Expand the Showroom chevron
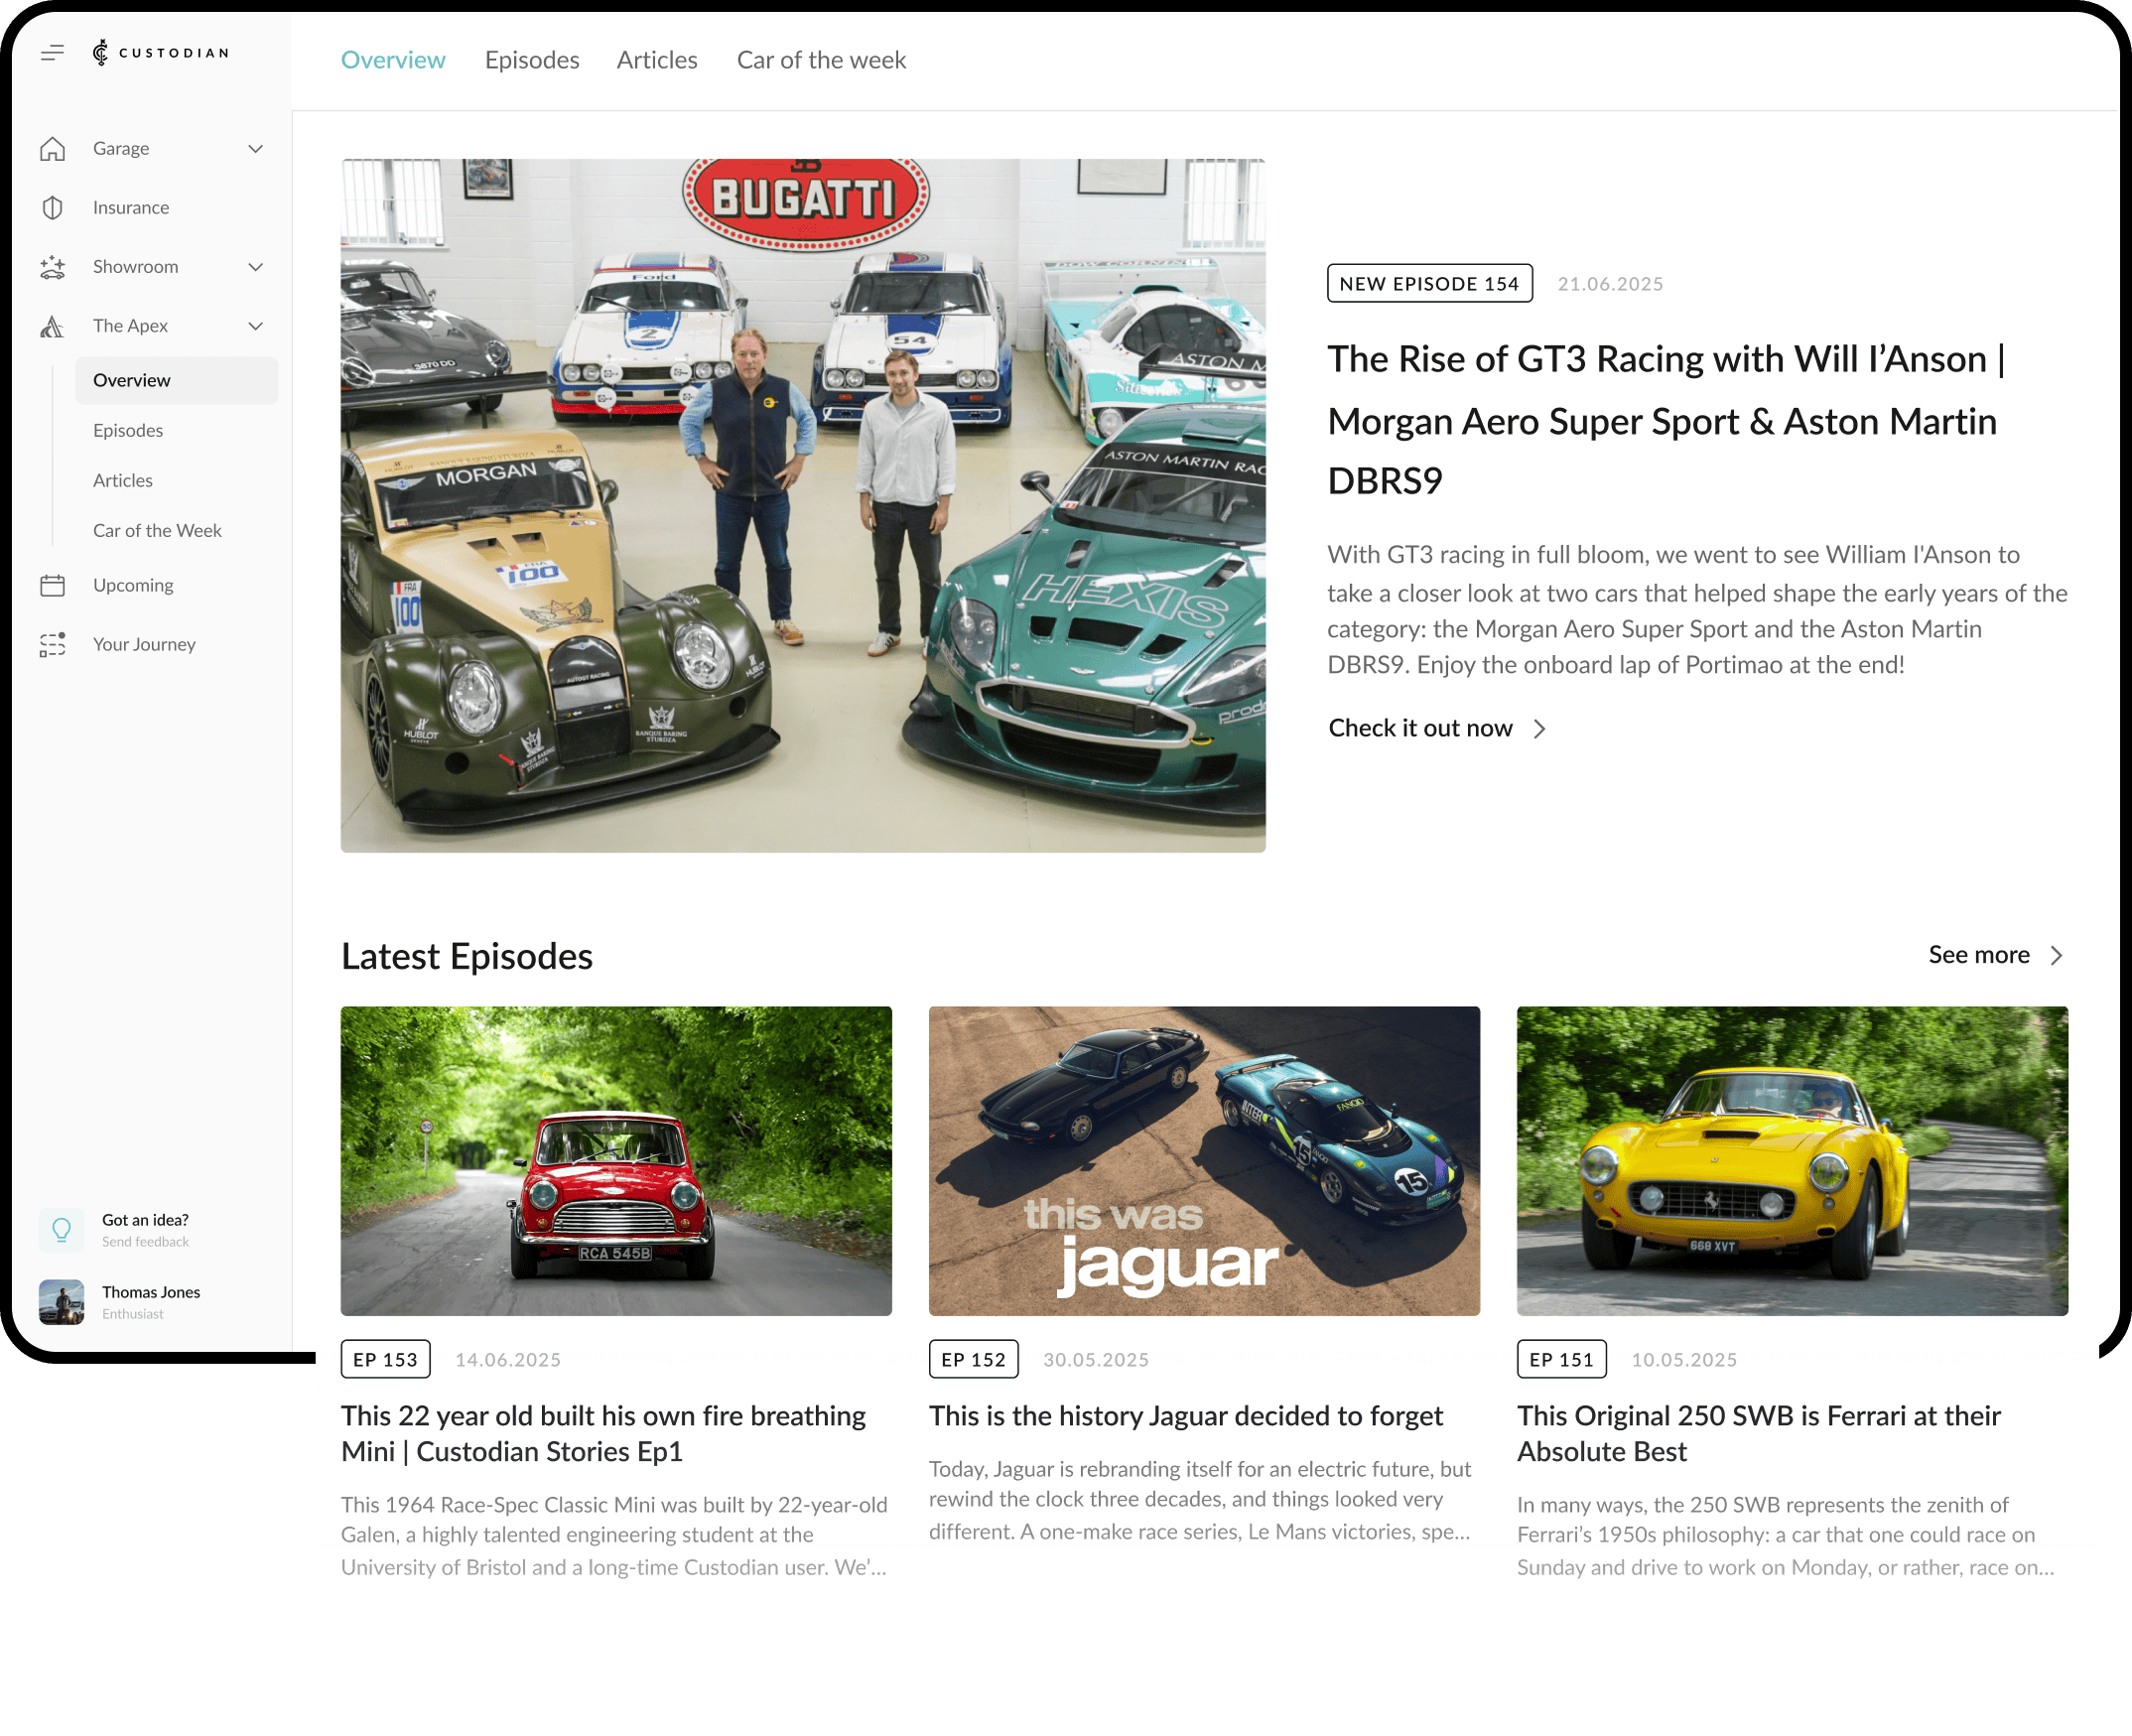This screenshot has width=2132, height=1736. [x=256, y=267]
